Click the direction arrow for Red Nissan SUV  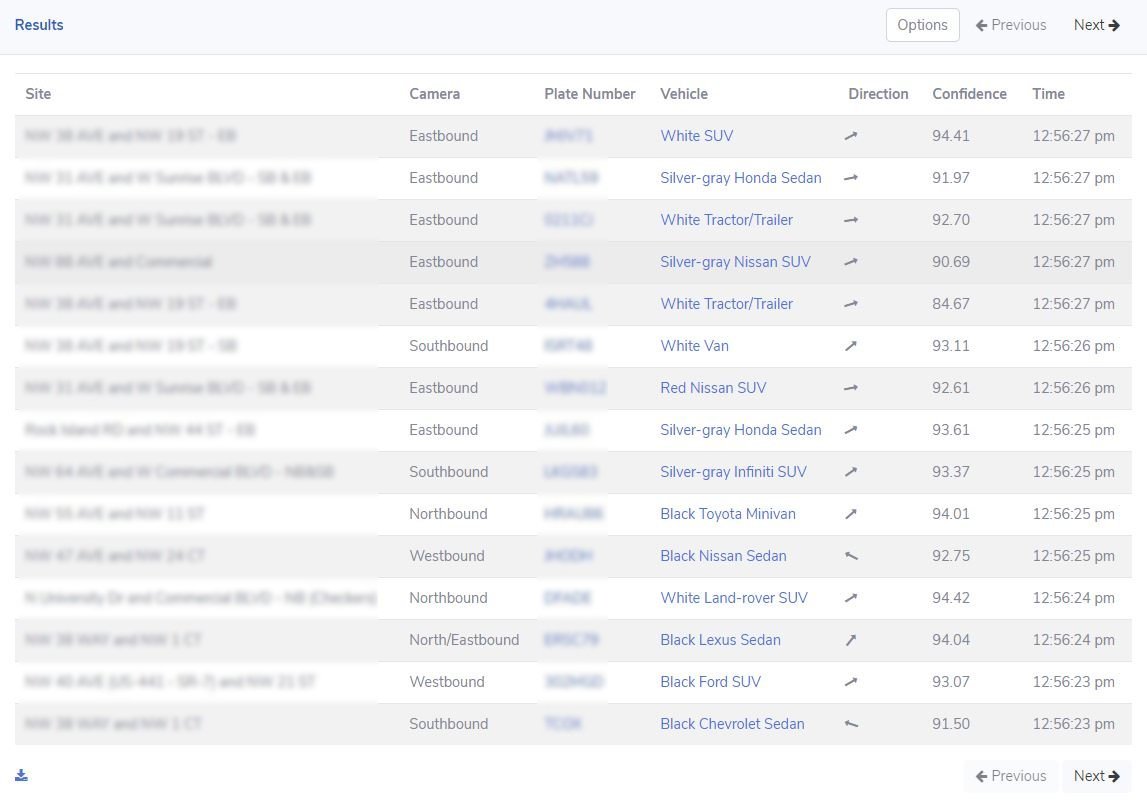851,388
